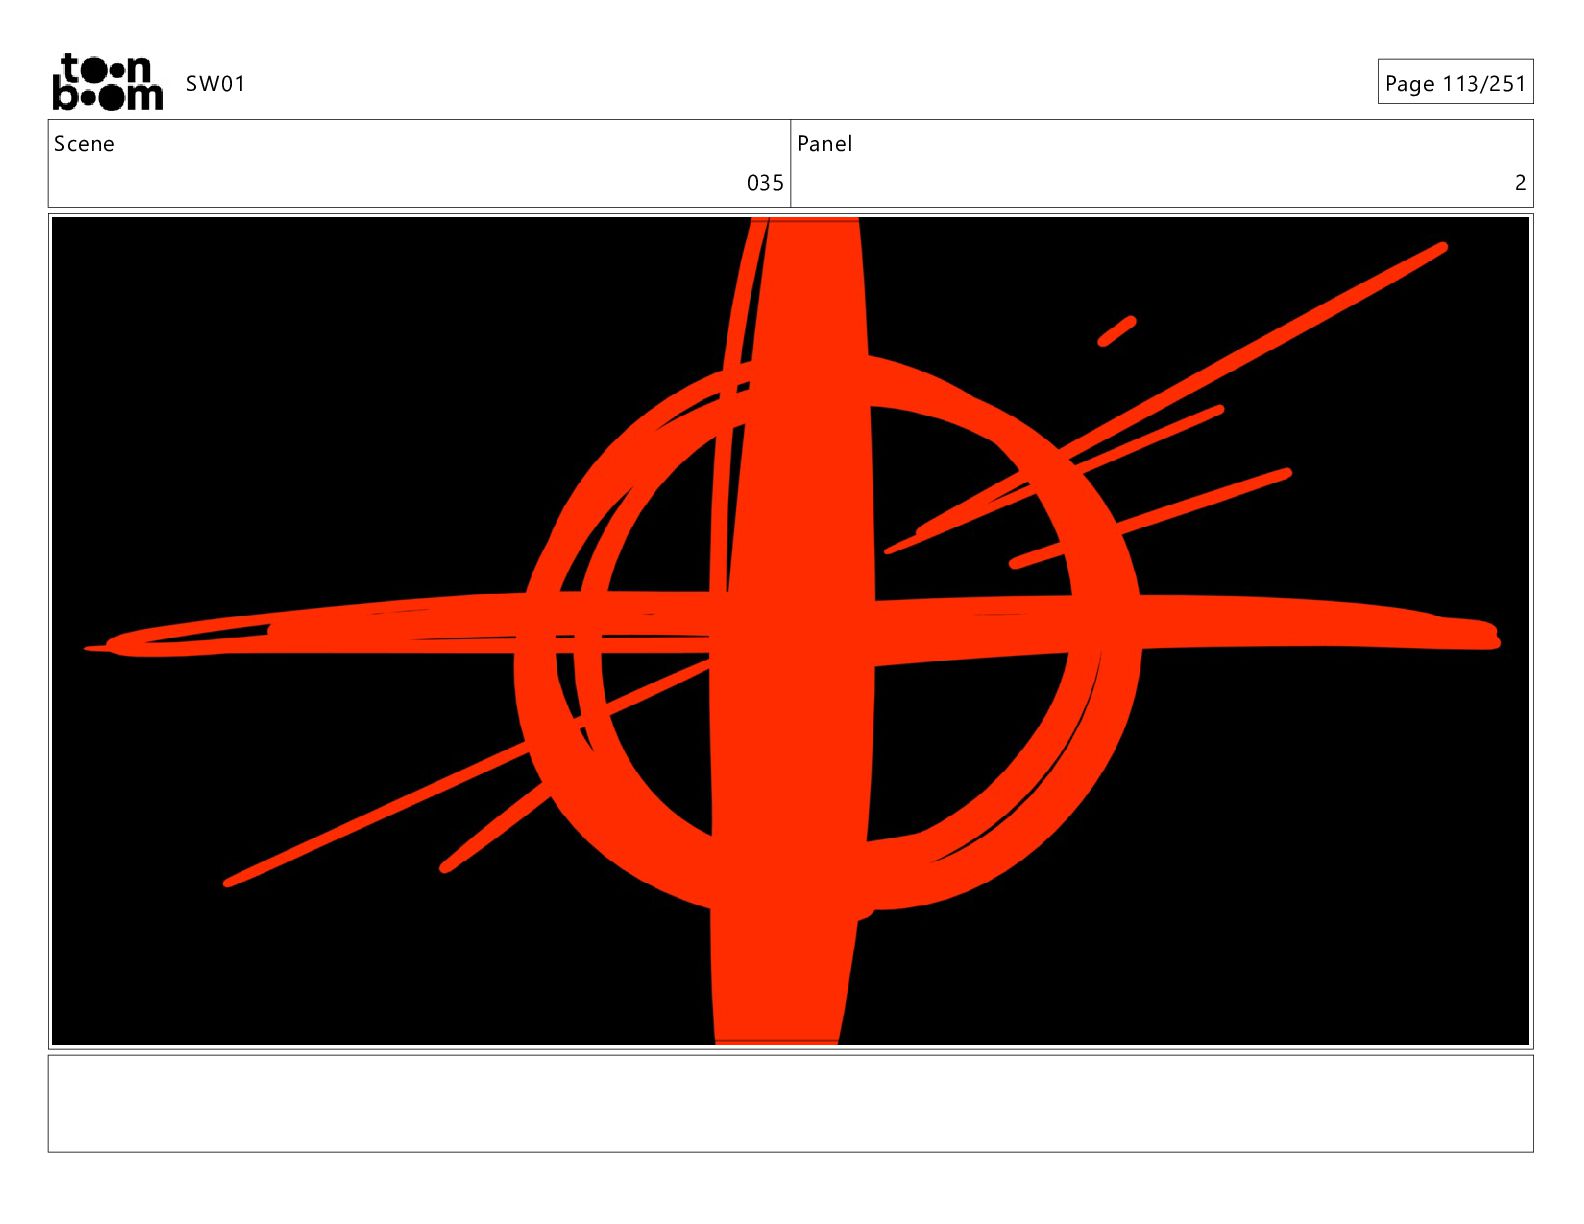Click the storyboard panel image
The height and width of the screenshot is (1224, 1584).
[x=790, y=631]
